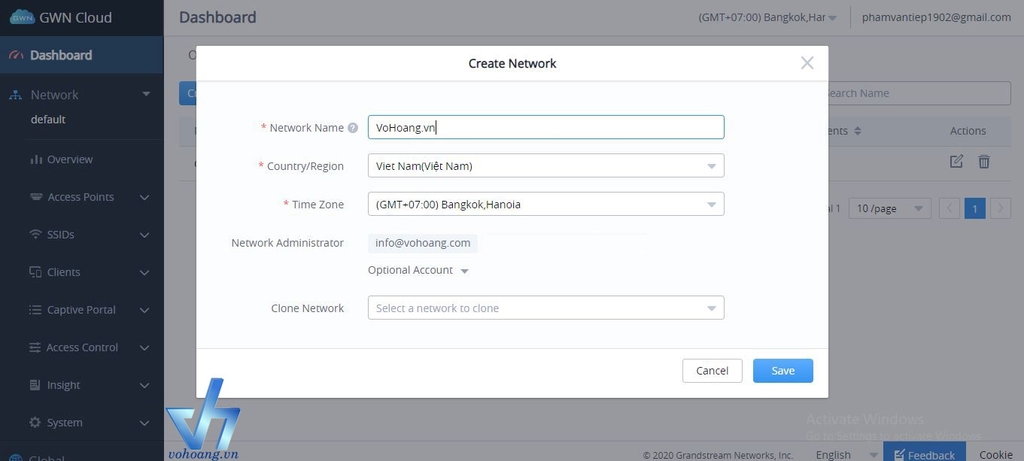The width and height of the screenshot is (1024, 461).
Task: Click the Network Name help icon
Action: pos(353,128)
